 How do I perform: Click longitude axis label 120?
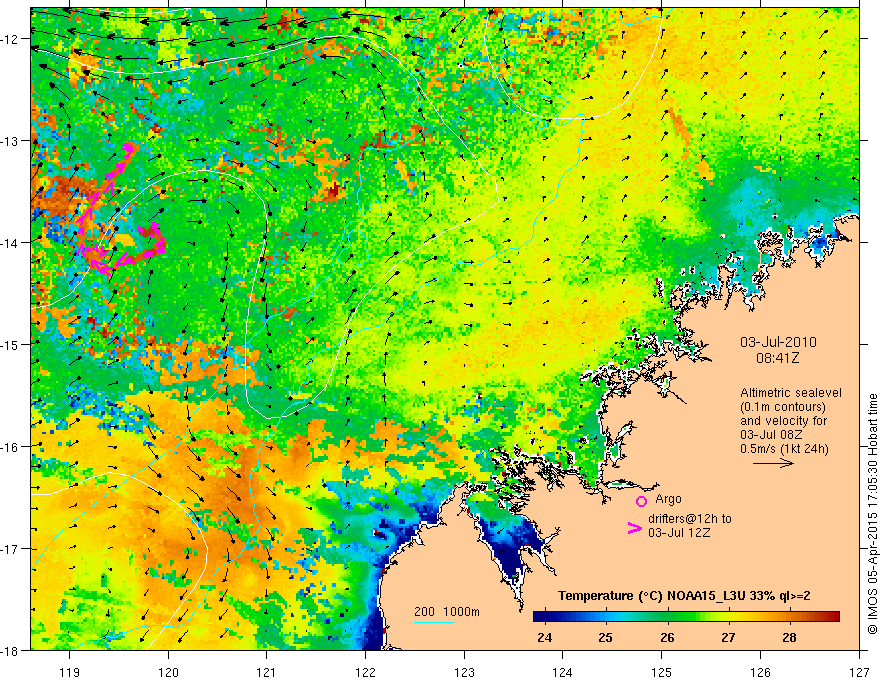168,672
